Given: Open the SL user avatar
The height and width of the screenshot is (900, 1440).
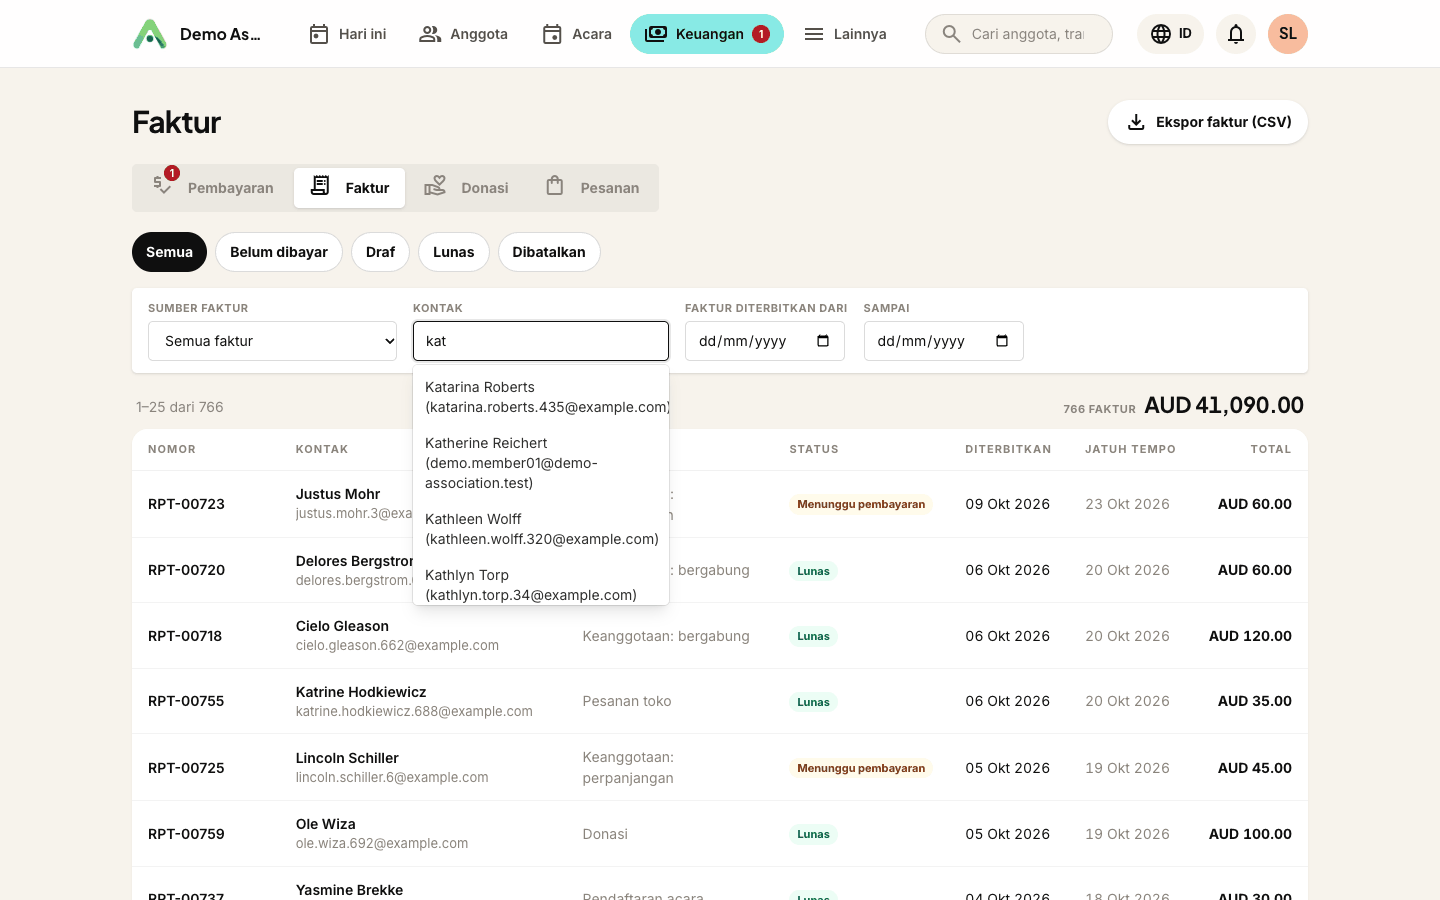Looking at the screenshot, I should pyautogui.click(x=1288, y=34).
